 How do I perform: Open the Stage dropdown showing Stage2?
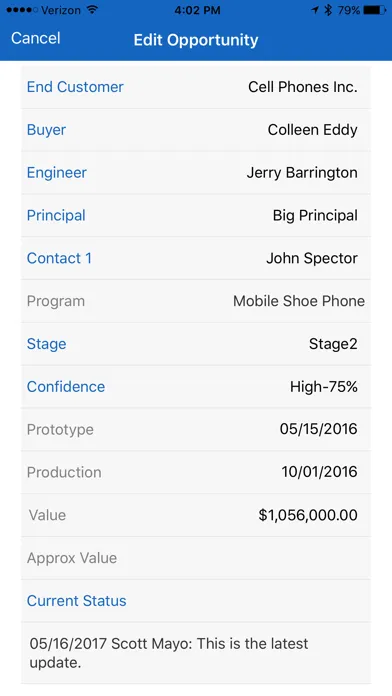(196, 344)
